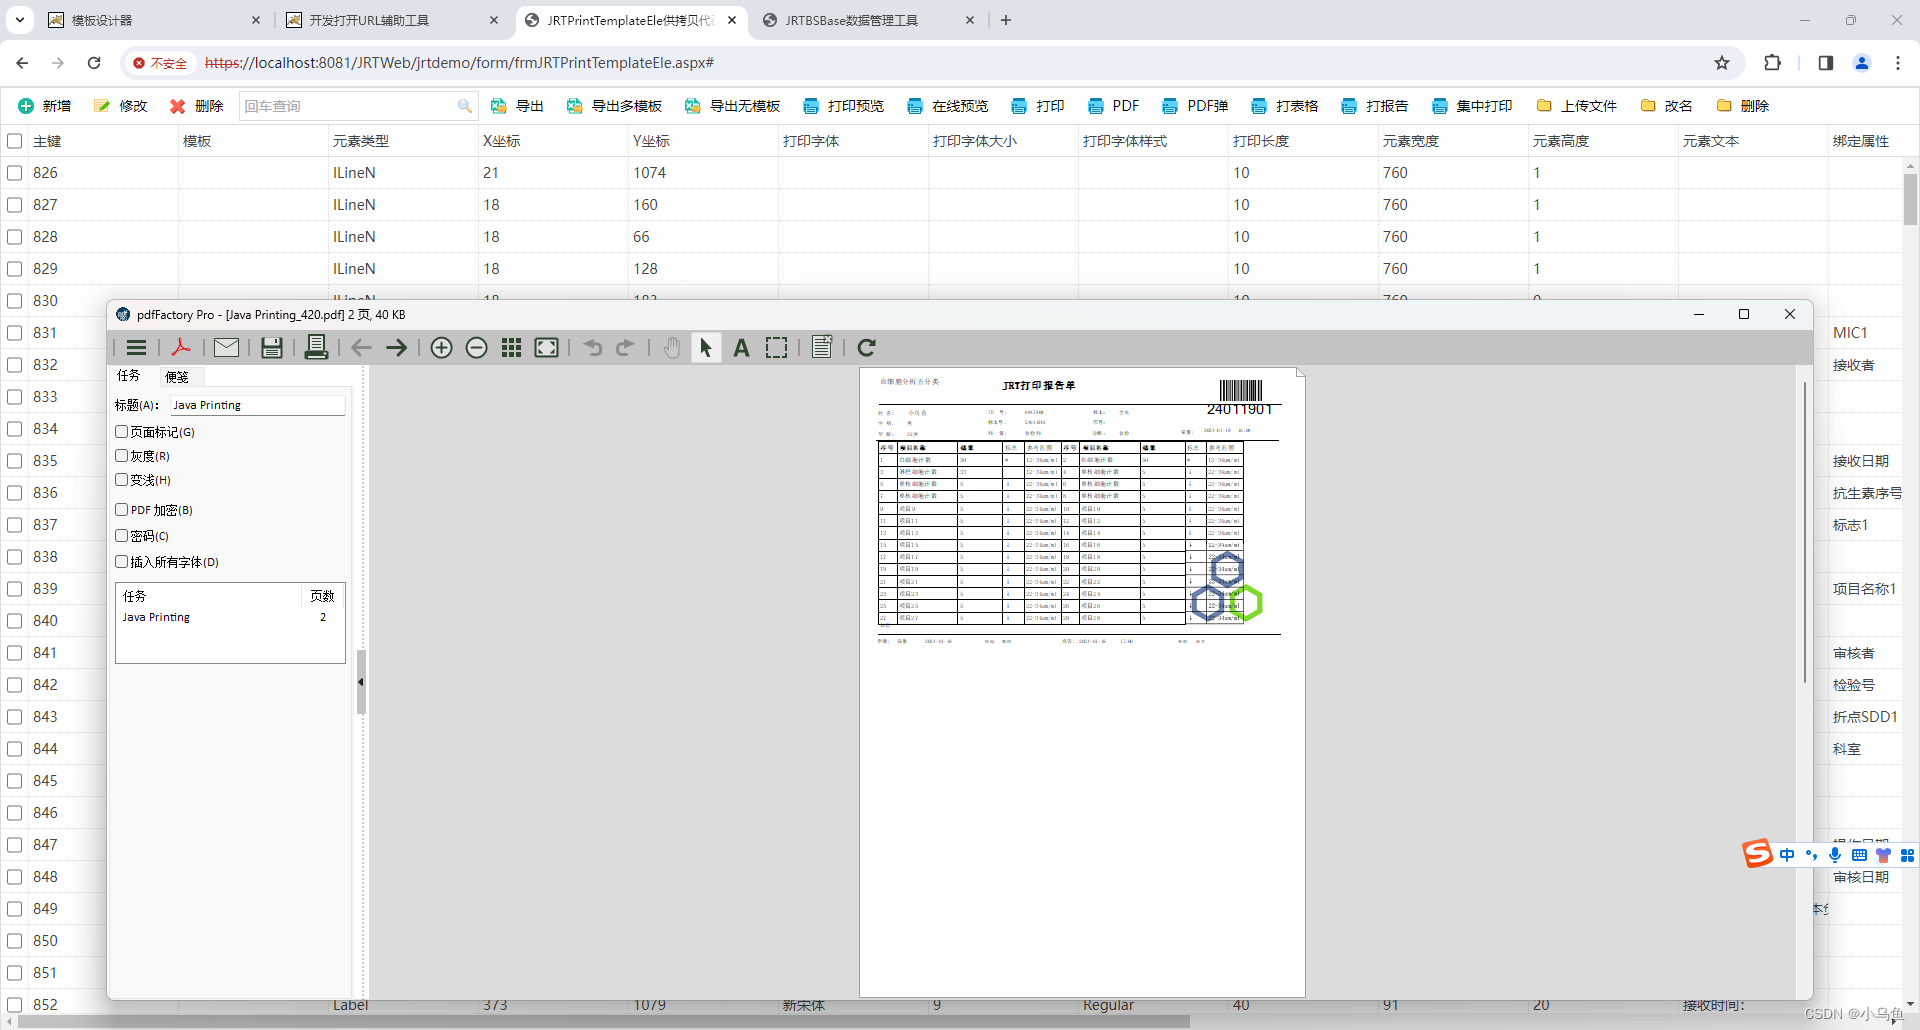Click the 回车查询 search field
The height and width of the screenshot is (1030, 1920).
point(357,106)
